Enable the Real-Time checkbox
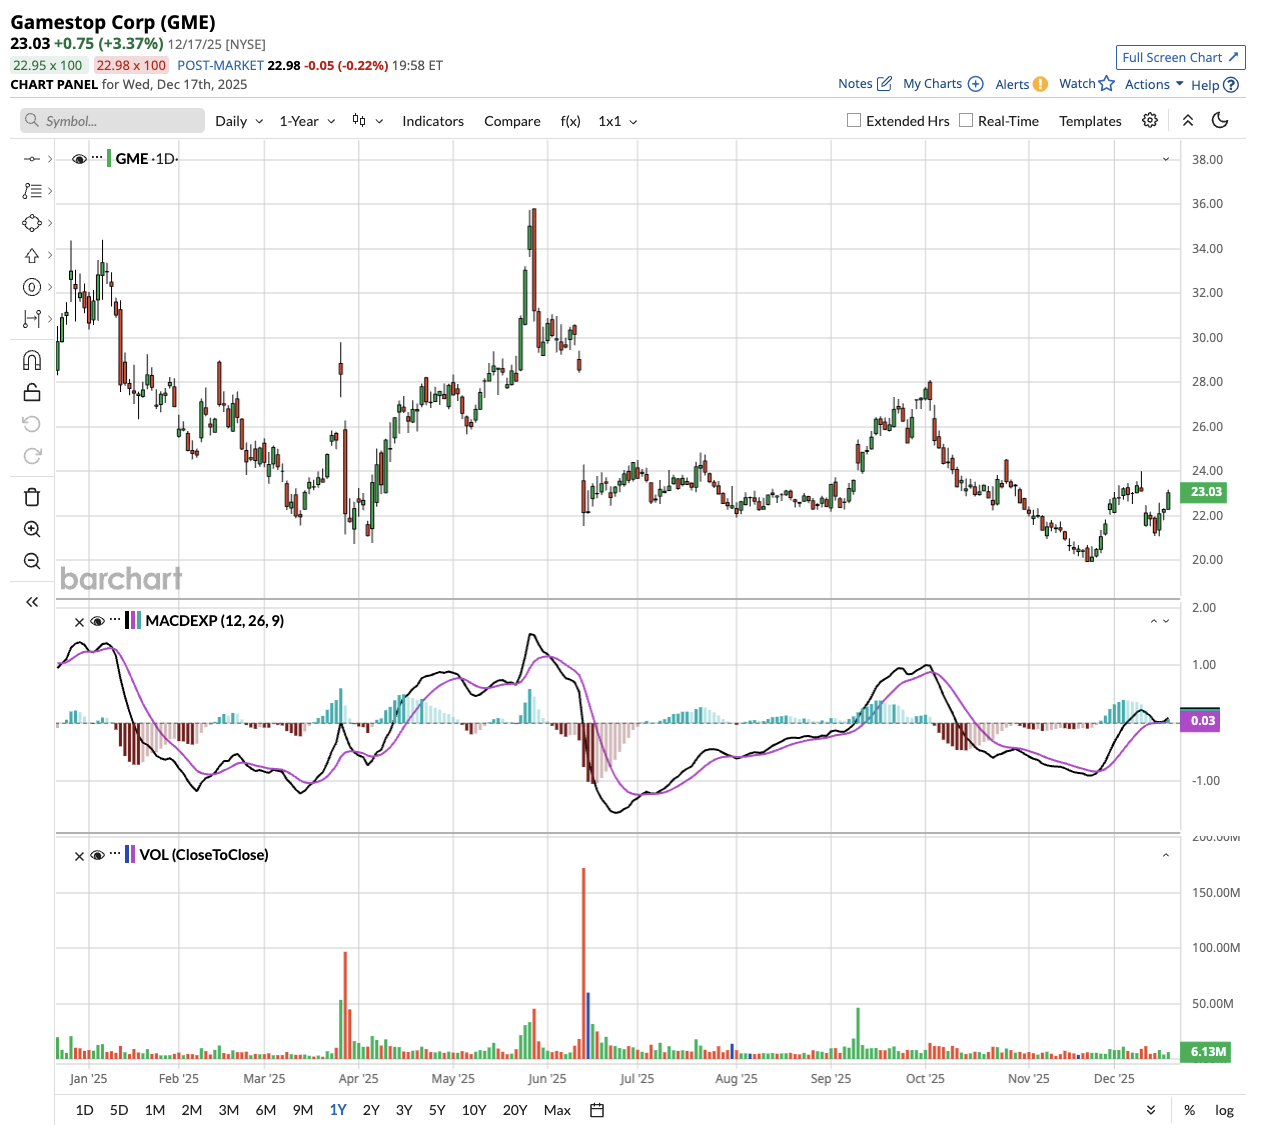 pos(966,120)
